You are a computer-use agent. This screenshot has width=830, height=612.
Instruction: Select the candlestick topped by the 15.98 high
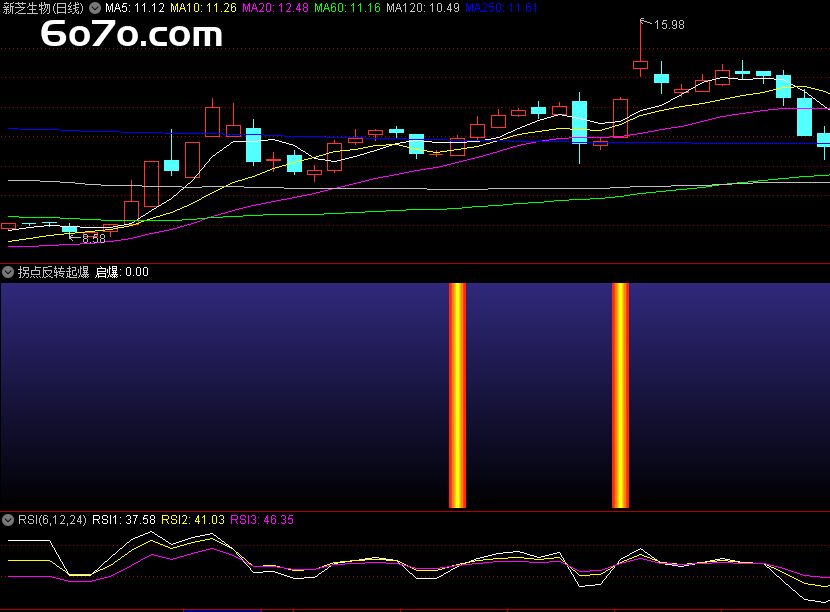click(640, 65)
